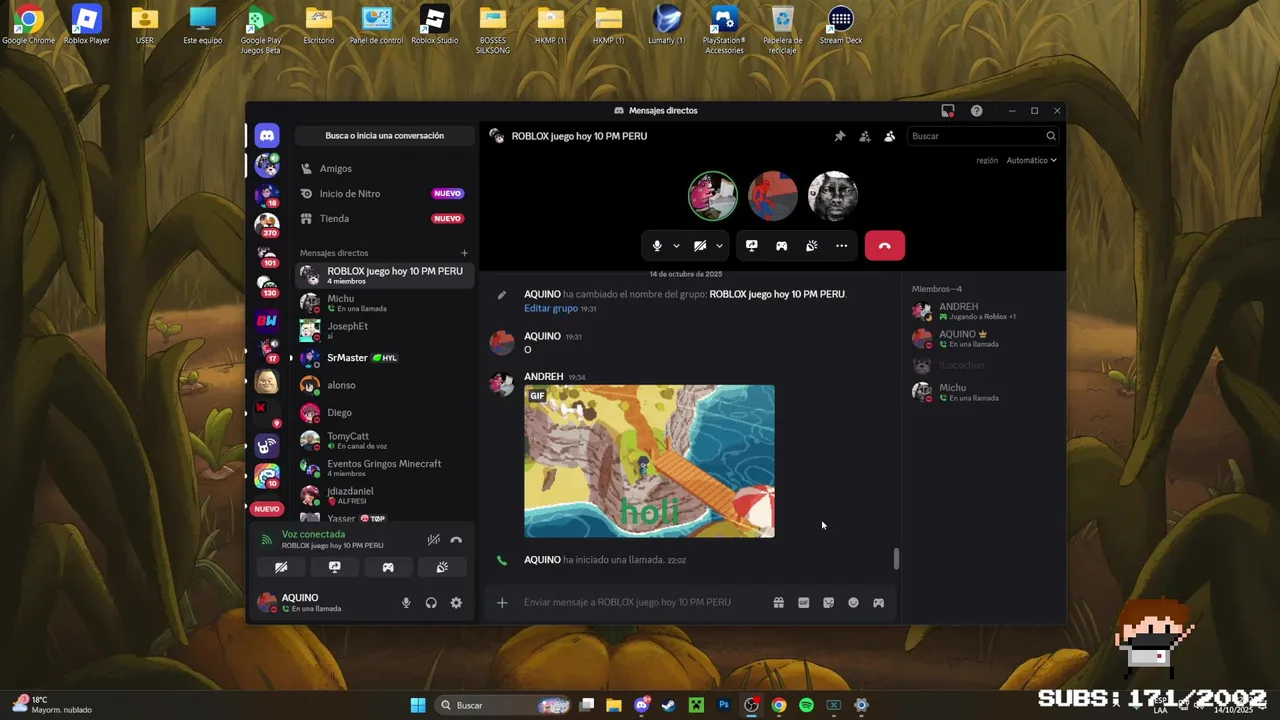1280x720 pixels.
Task: Click Michu in the members list
Action: click(x=981, y=392)
